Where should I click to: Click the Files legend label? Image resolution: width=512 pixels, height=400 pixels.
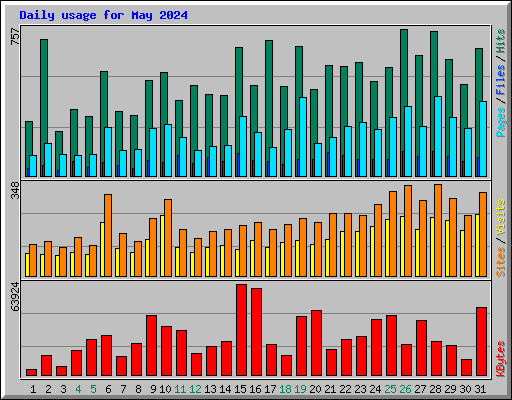[x=501, y=80]
